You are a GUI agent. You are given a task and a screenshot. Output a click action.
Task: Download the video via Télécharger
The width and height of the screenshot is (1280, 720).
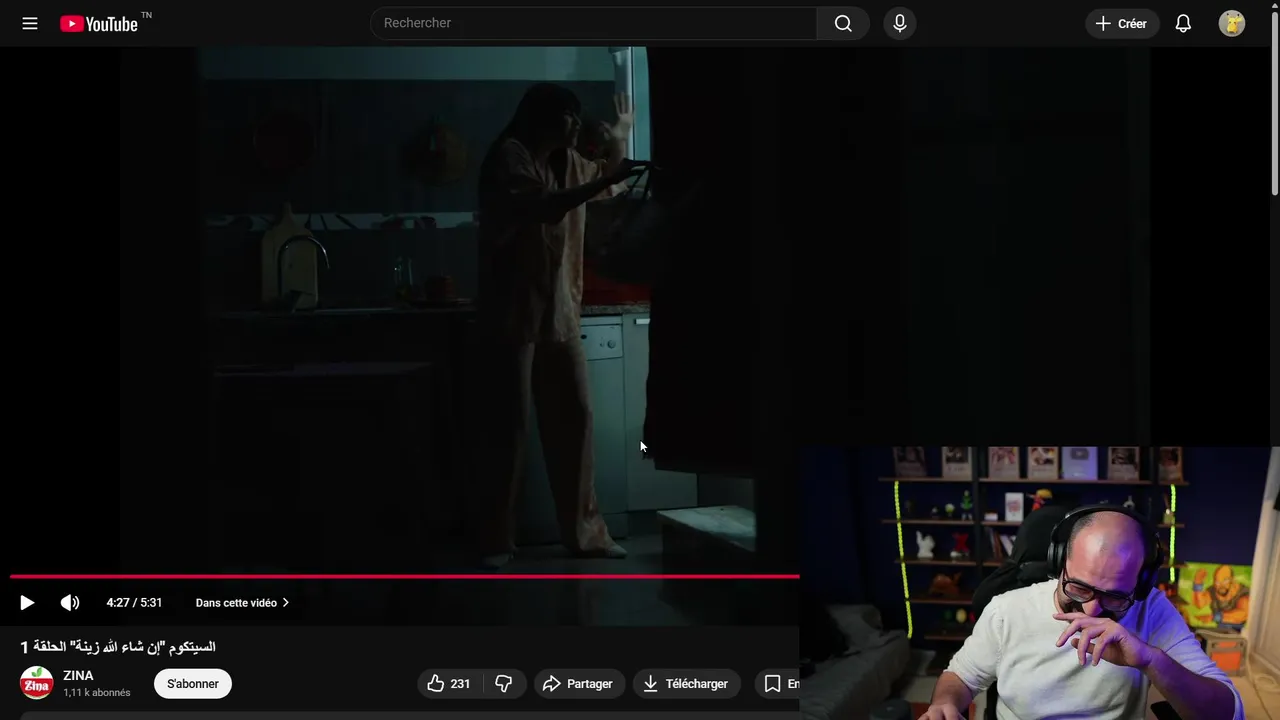[x=687, y=684]
